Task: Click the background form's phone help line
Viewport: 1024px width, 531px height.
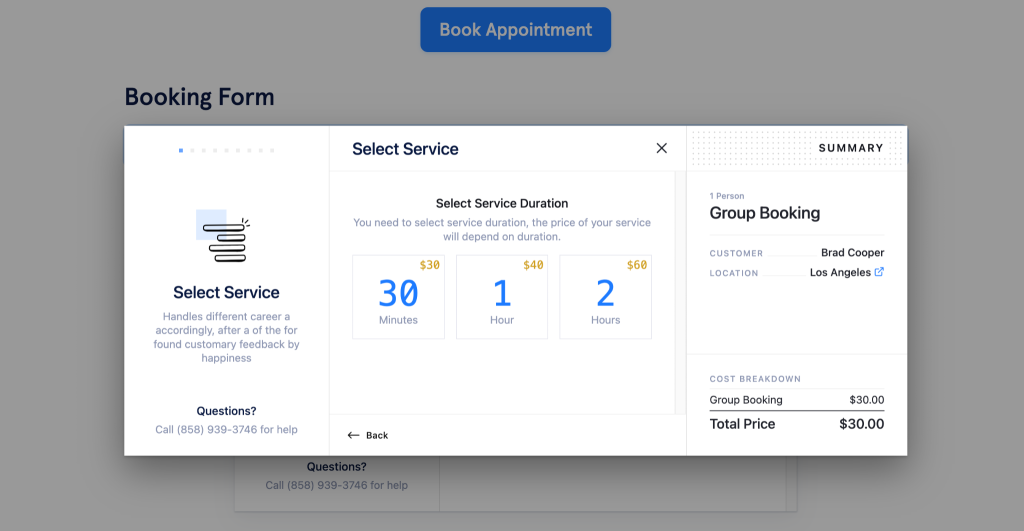Action: point(336,485)
